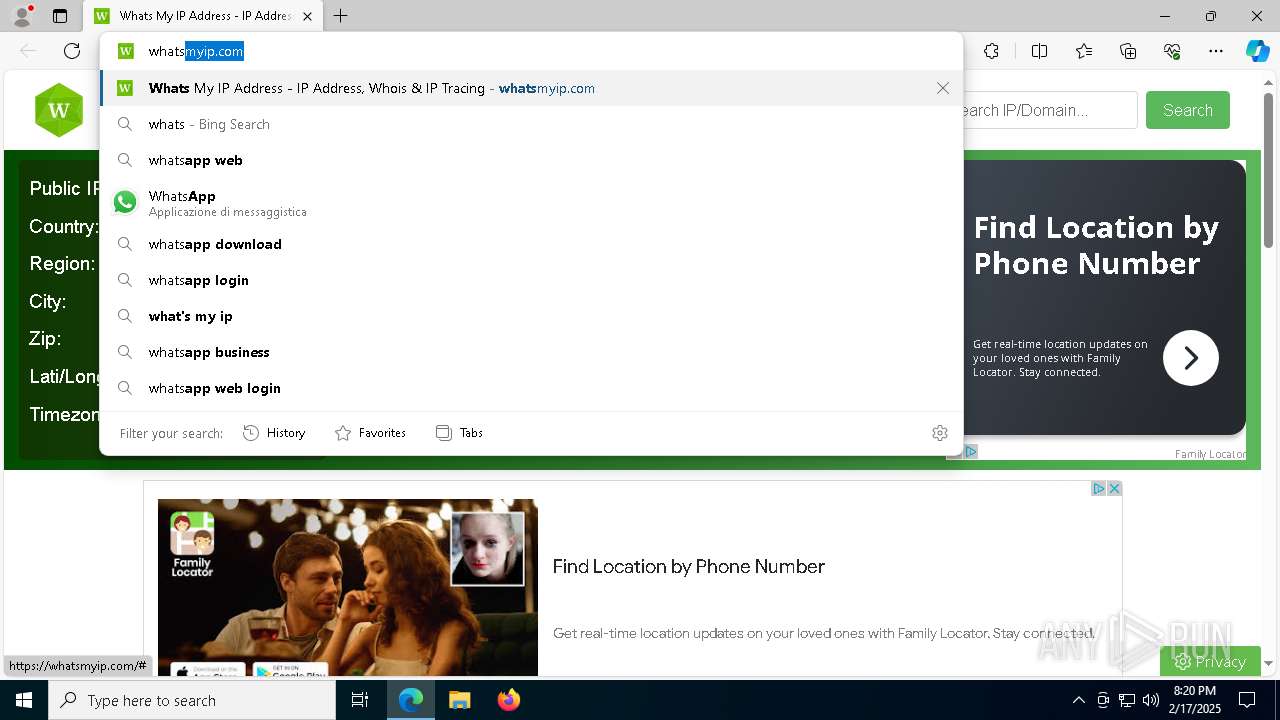1280x720 pixels.
Task: Open Microsoft Edge on taskbar
Action: 411,700
